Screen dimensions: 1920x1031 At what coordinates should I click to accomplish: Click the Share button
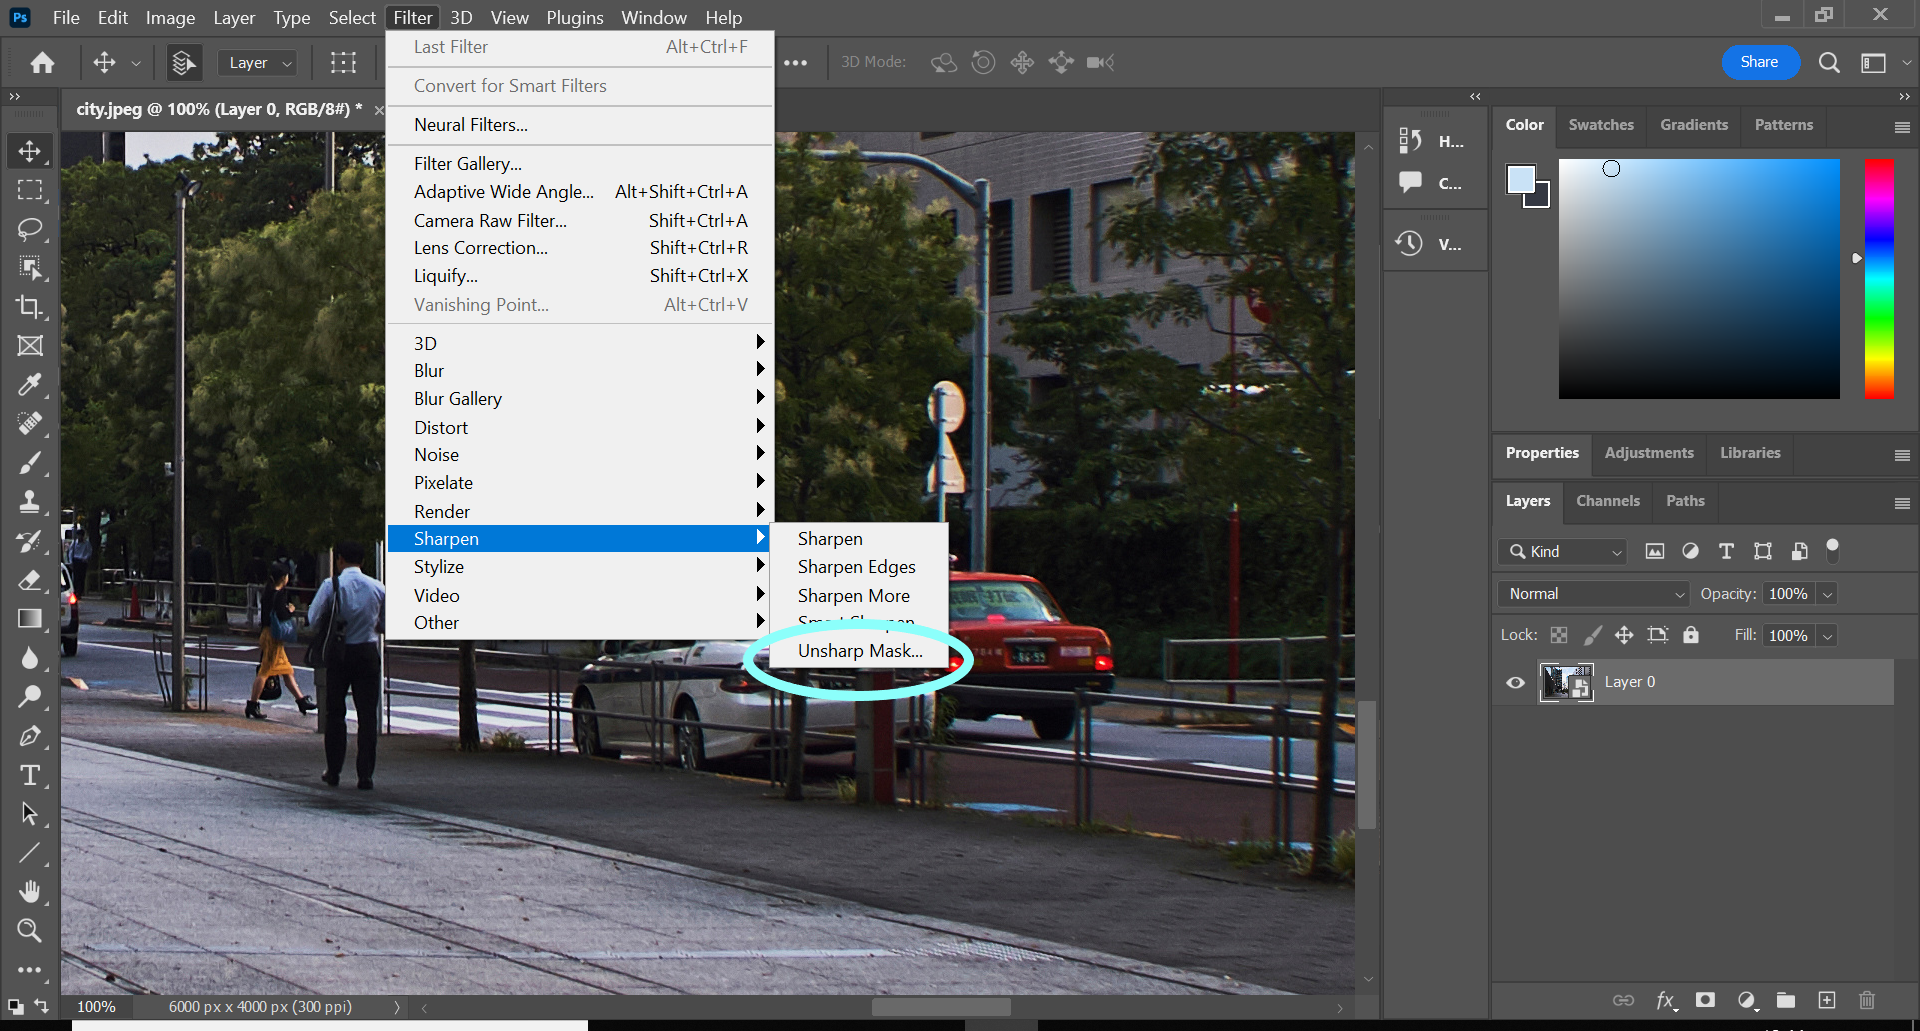click(x=1759, y=62)
